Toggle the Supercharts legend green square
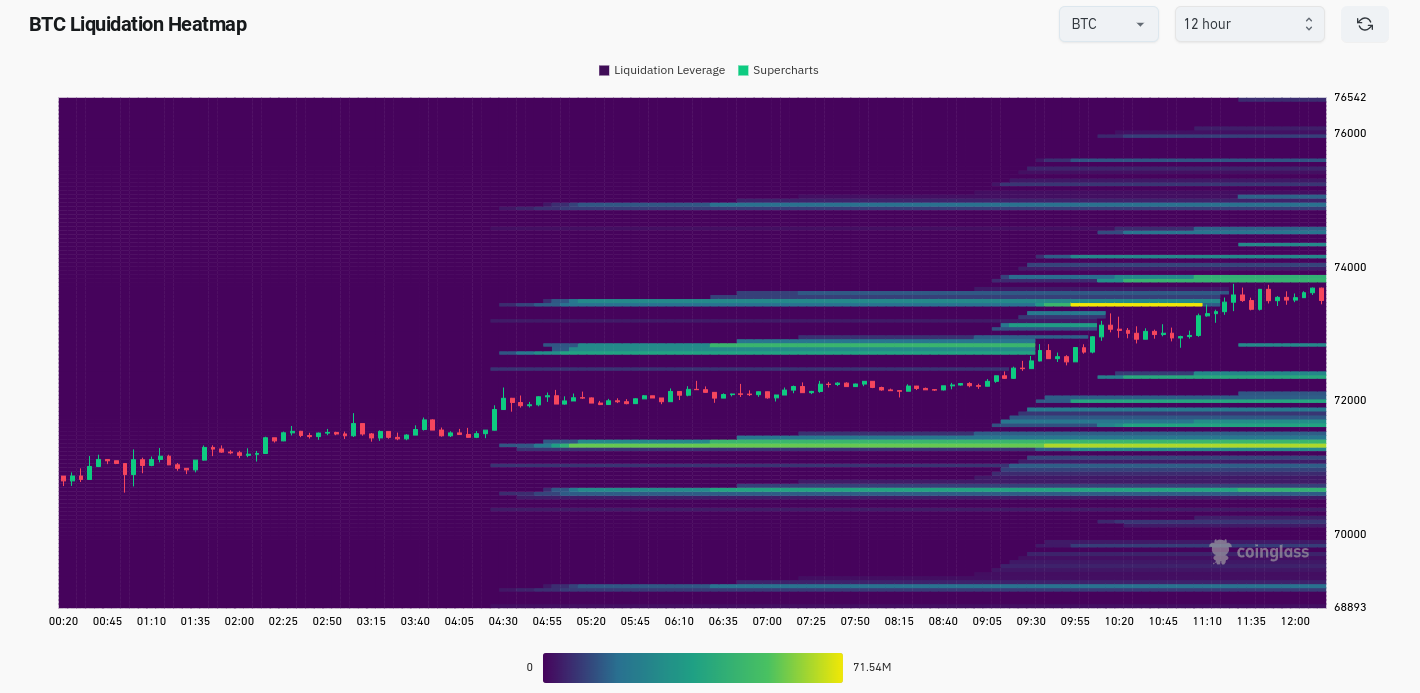1420x693 pixels. (x=743, y=70)
